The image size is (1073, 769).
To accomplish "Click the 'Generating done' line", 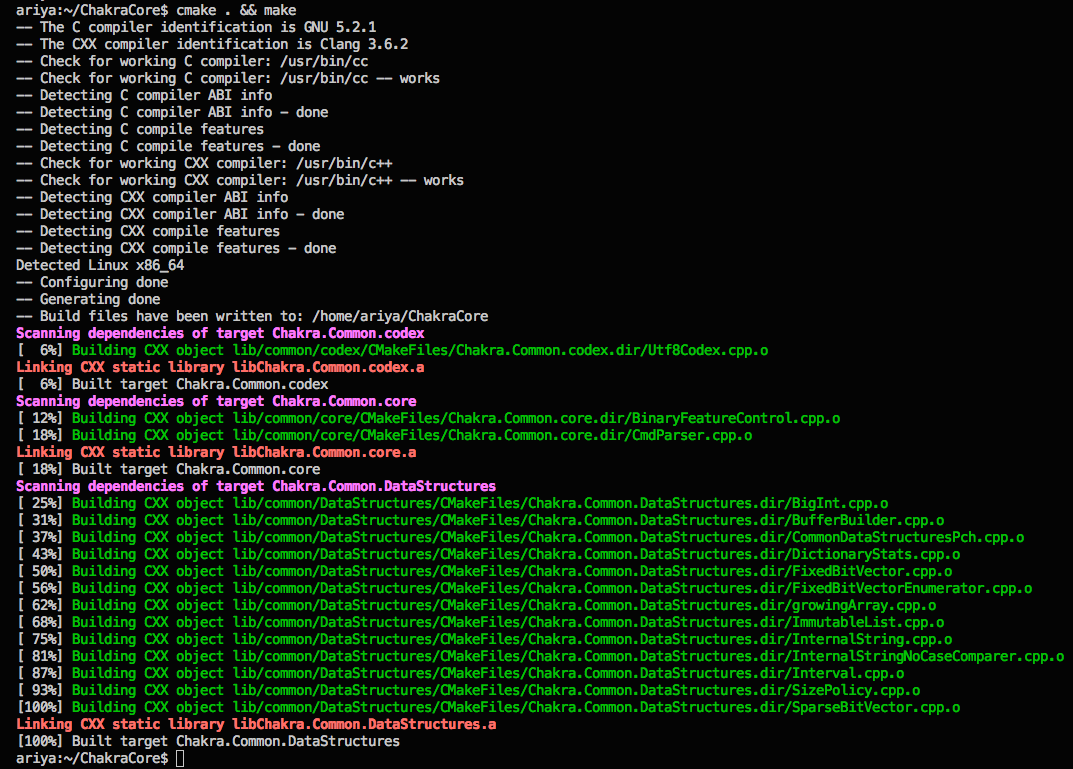I will (88, 300).
